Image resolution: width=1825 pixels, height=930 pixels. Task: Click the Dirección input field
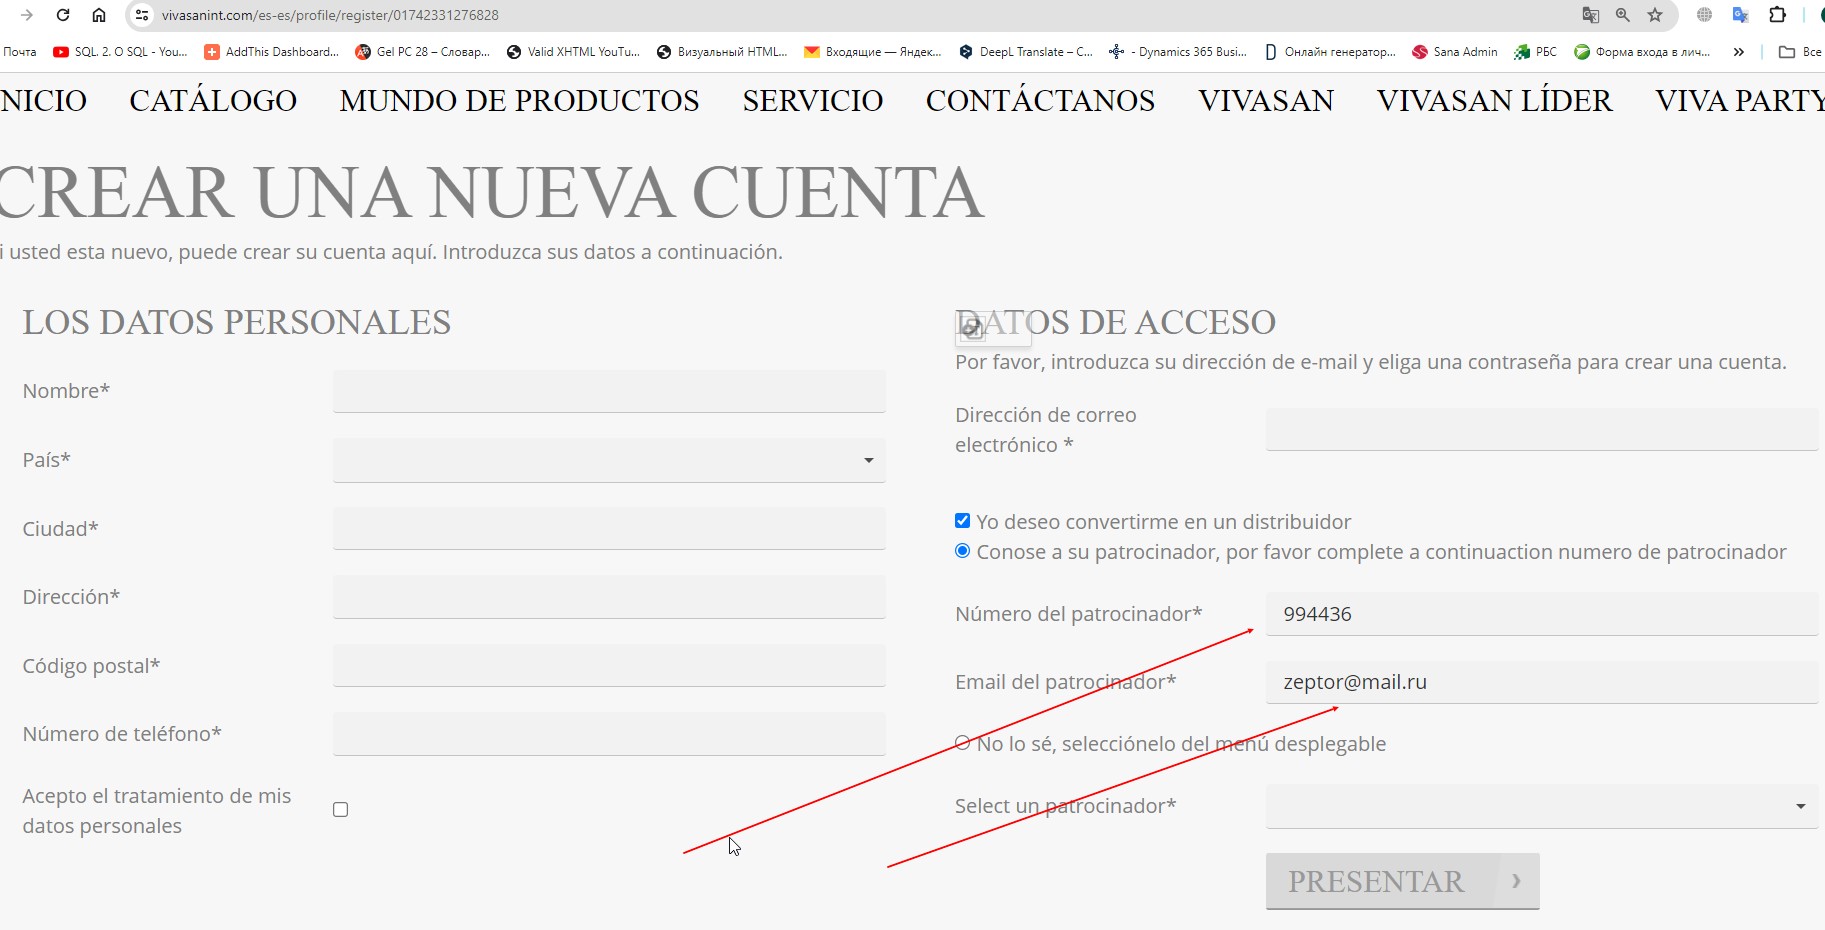point(609,597)
